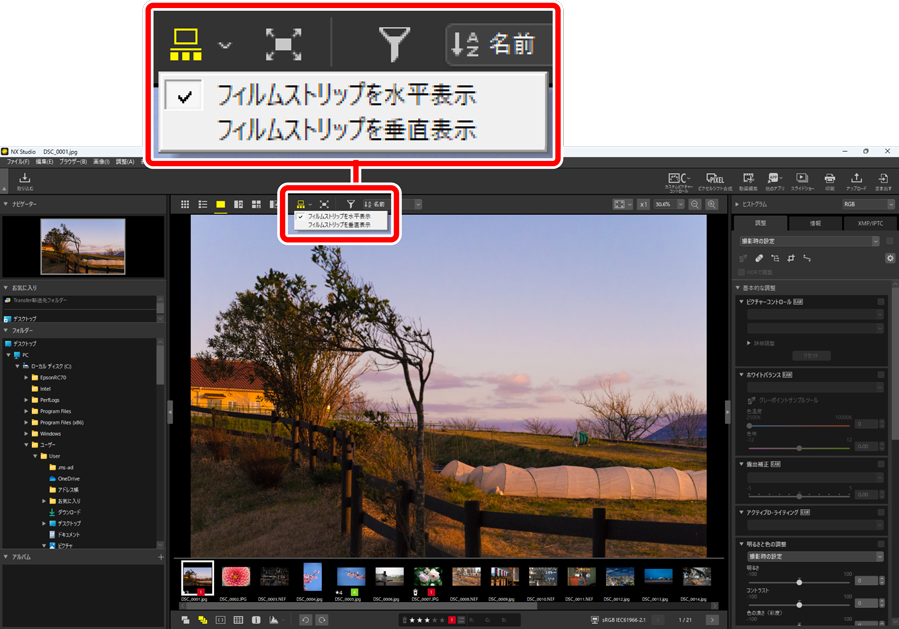Switch to thumbnail list view
The width and height of the screenshot is (899, 629).
202,204
